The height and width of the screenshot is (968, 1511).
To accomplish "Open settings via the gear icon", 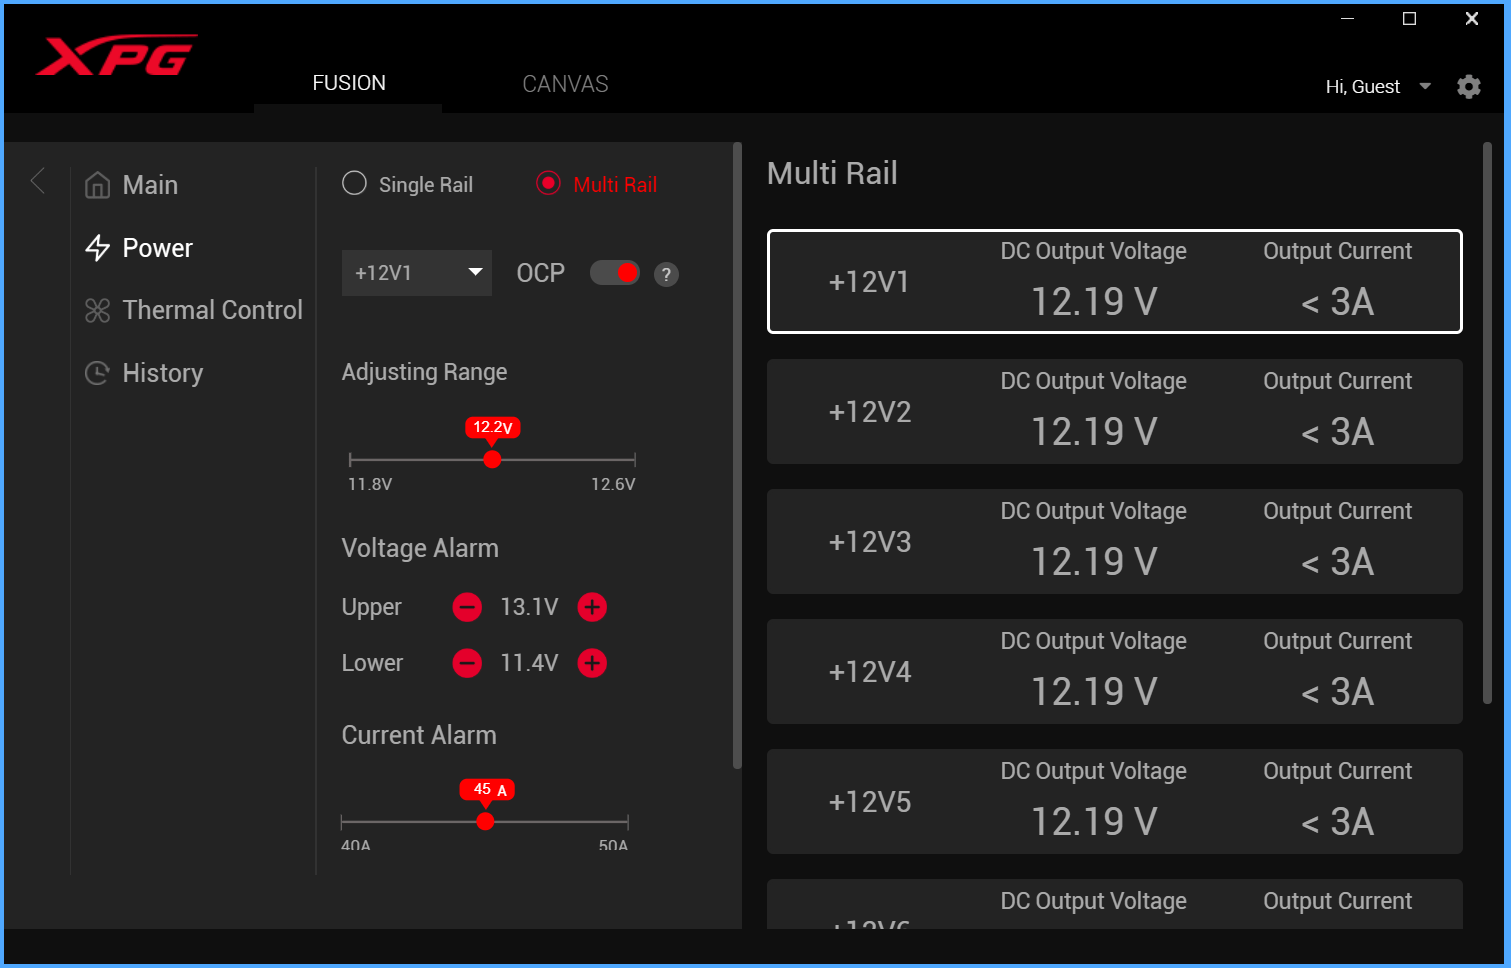I will tap(1468, 87).
